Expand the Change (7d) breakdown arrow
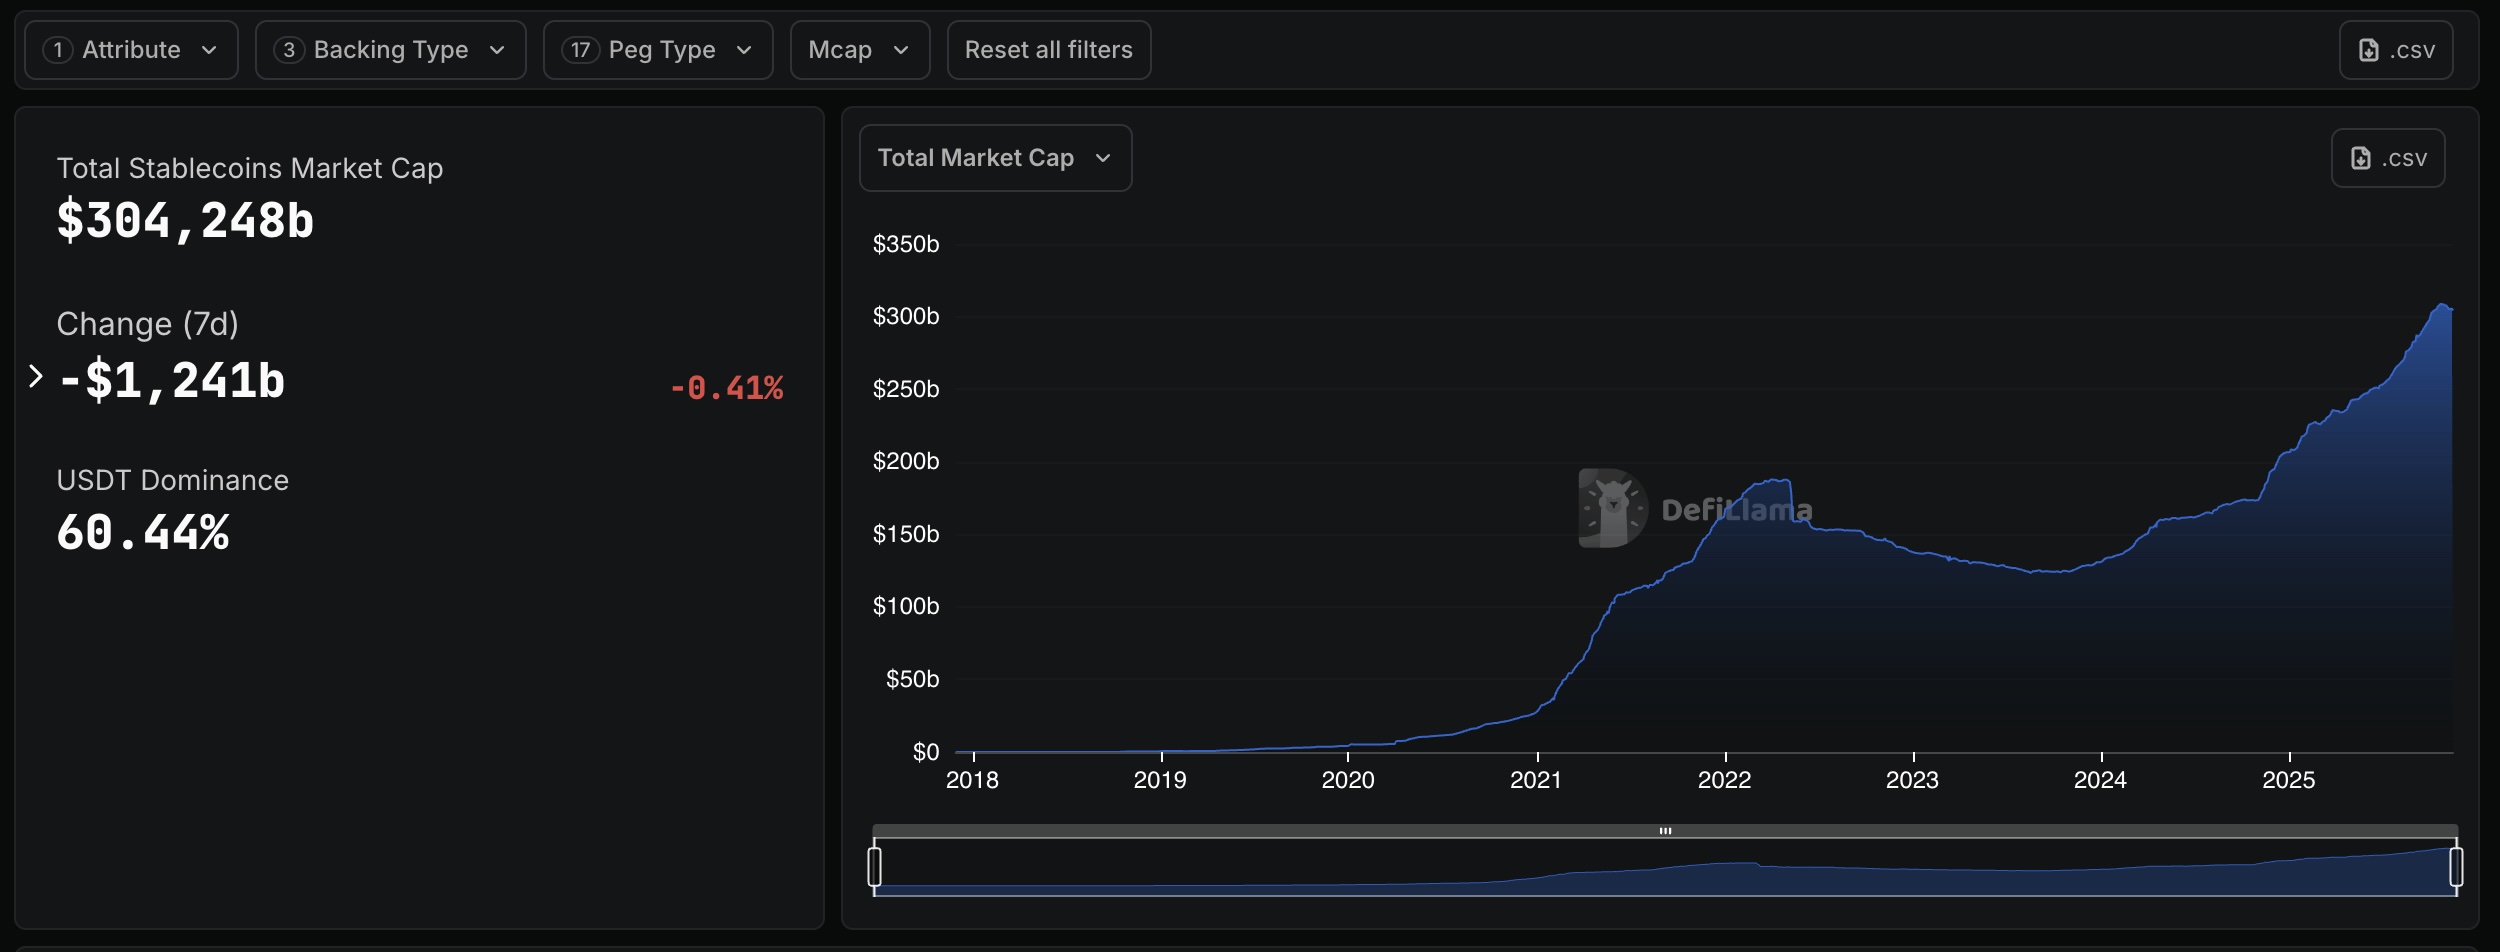Viewport: 2500px width, 952px height. [x=36, y=376]
